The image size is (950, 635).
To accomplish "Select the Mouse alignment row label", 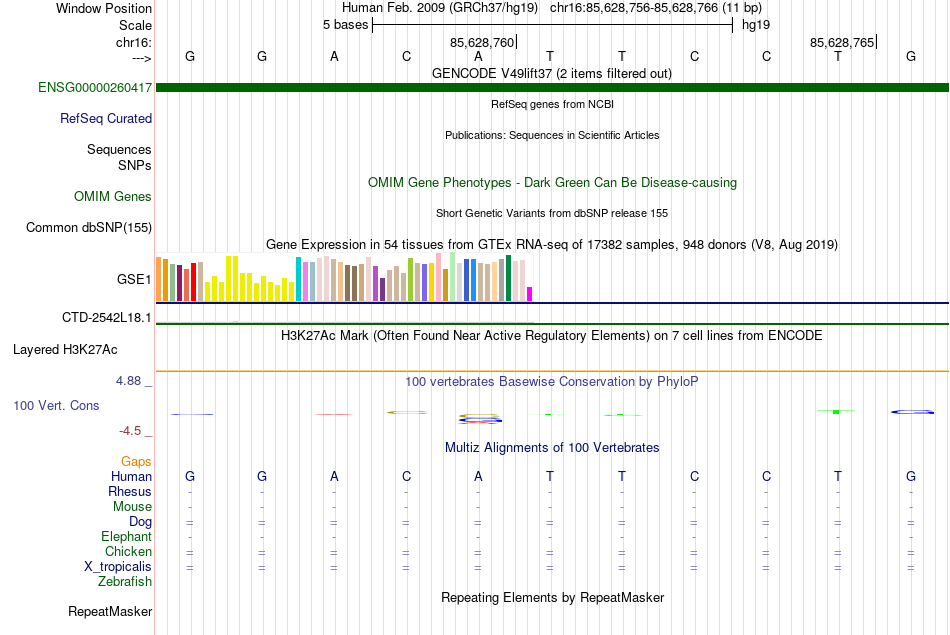I will [x=132, y=507].
